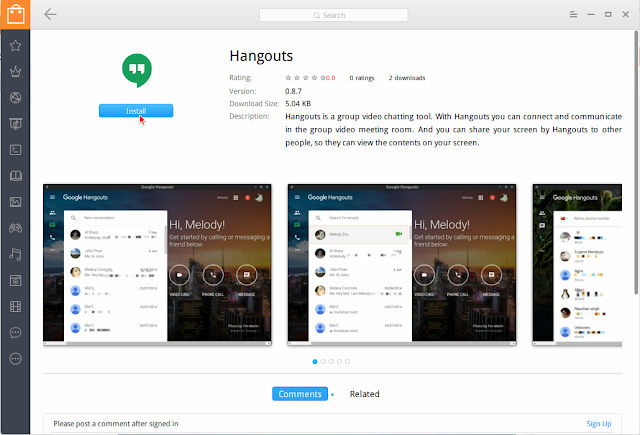Click the Sign Up link
Screen dimensions: 640x435
tap(599, 424)
